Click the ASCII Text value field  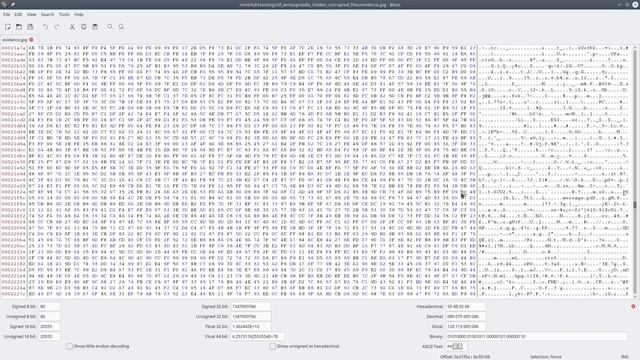(456, 346)
